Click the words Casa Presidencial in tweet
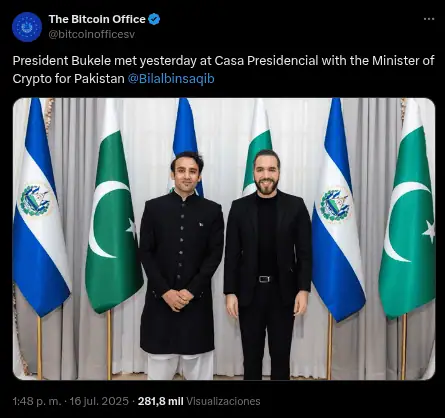This screenshot has width=445, height=418. [x=266, y=61]
